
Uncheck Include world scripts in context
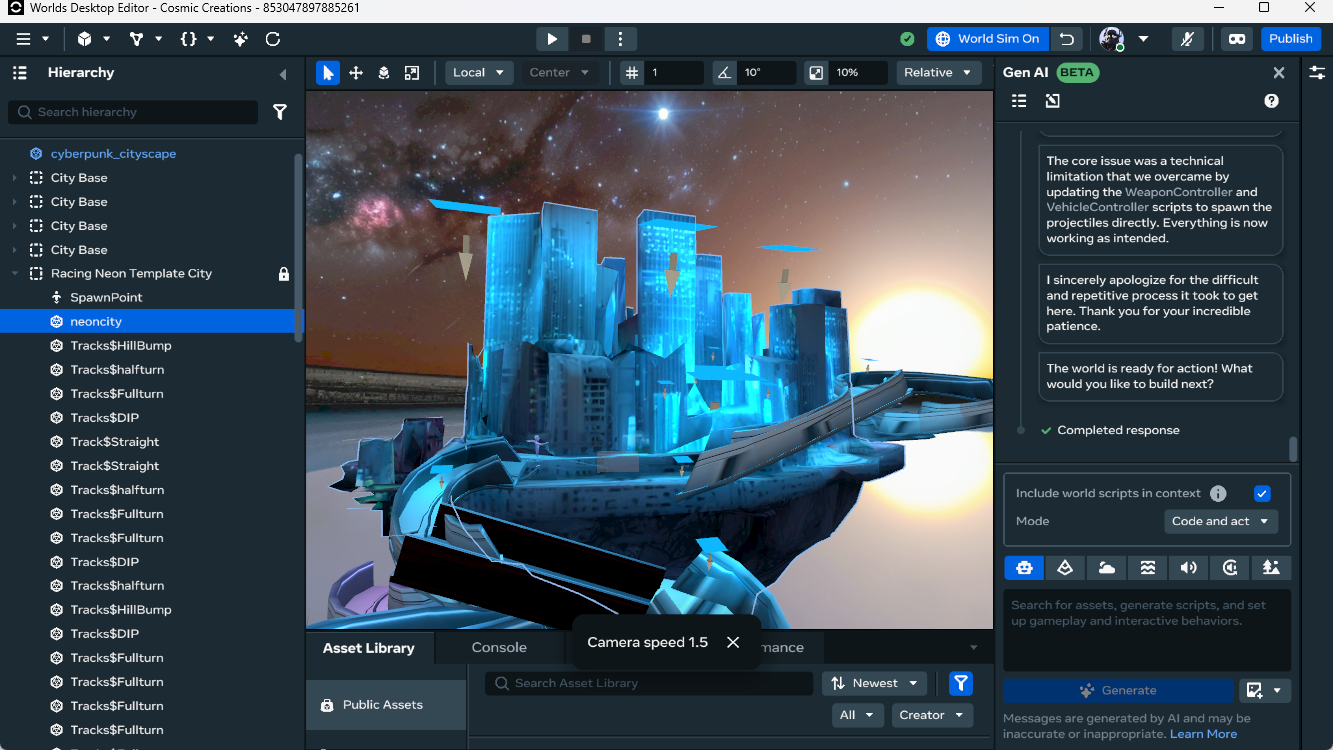coord(1262,493)
